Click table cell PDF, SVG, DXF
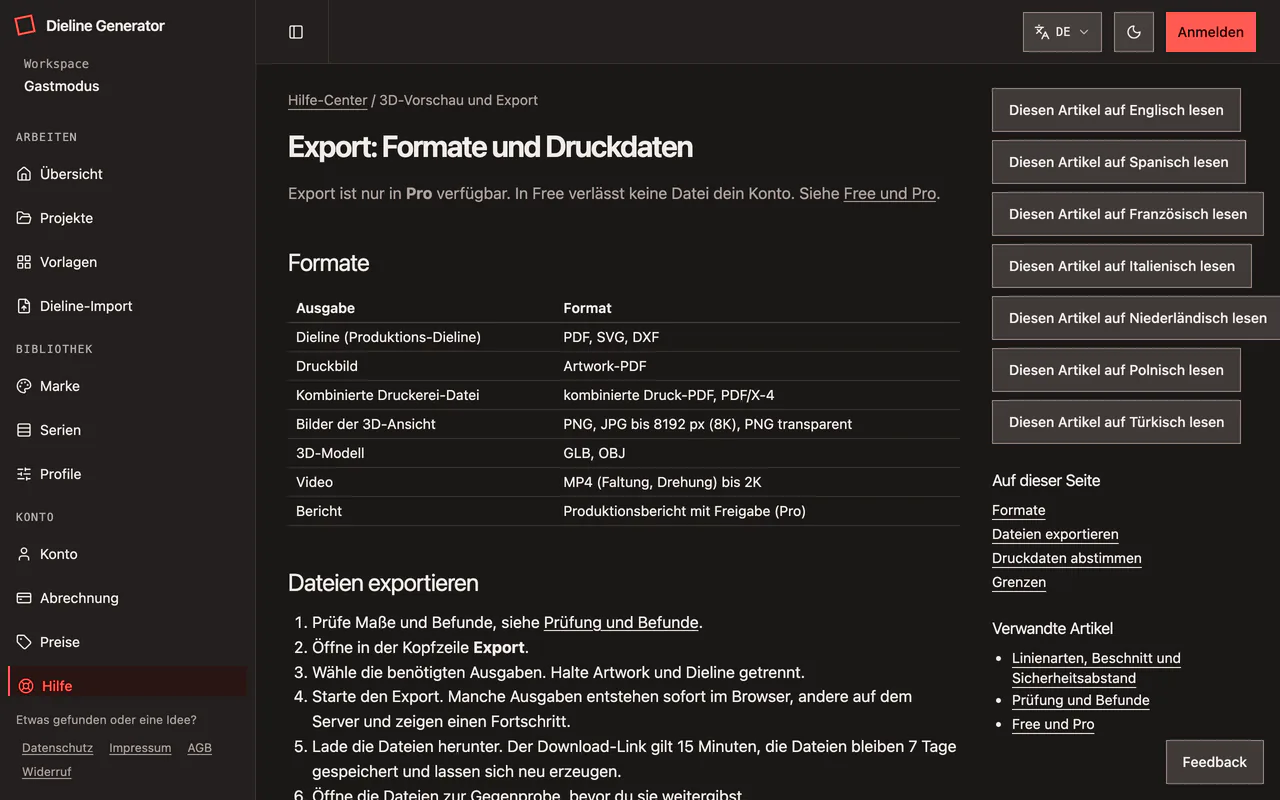This screenshot has width=1280, height=800. click(611, 337)
